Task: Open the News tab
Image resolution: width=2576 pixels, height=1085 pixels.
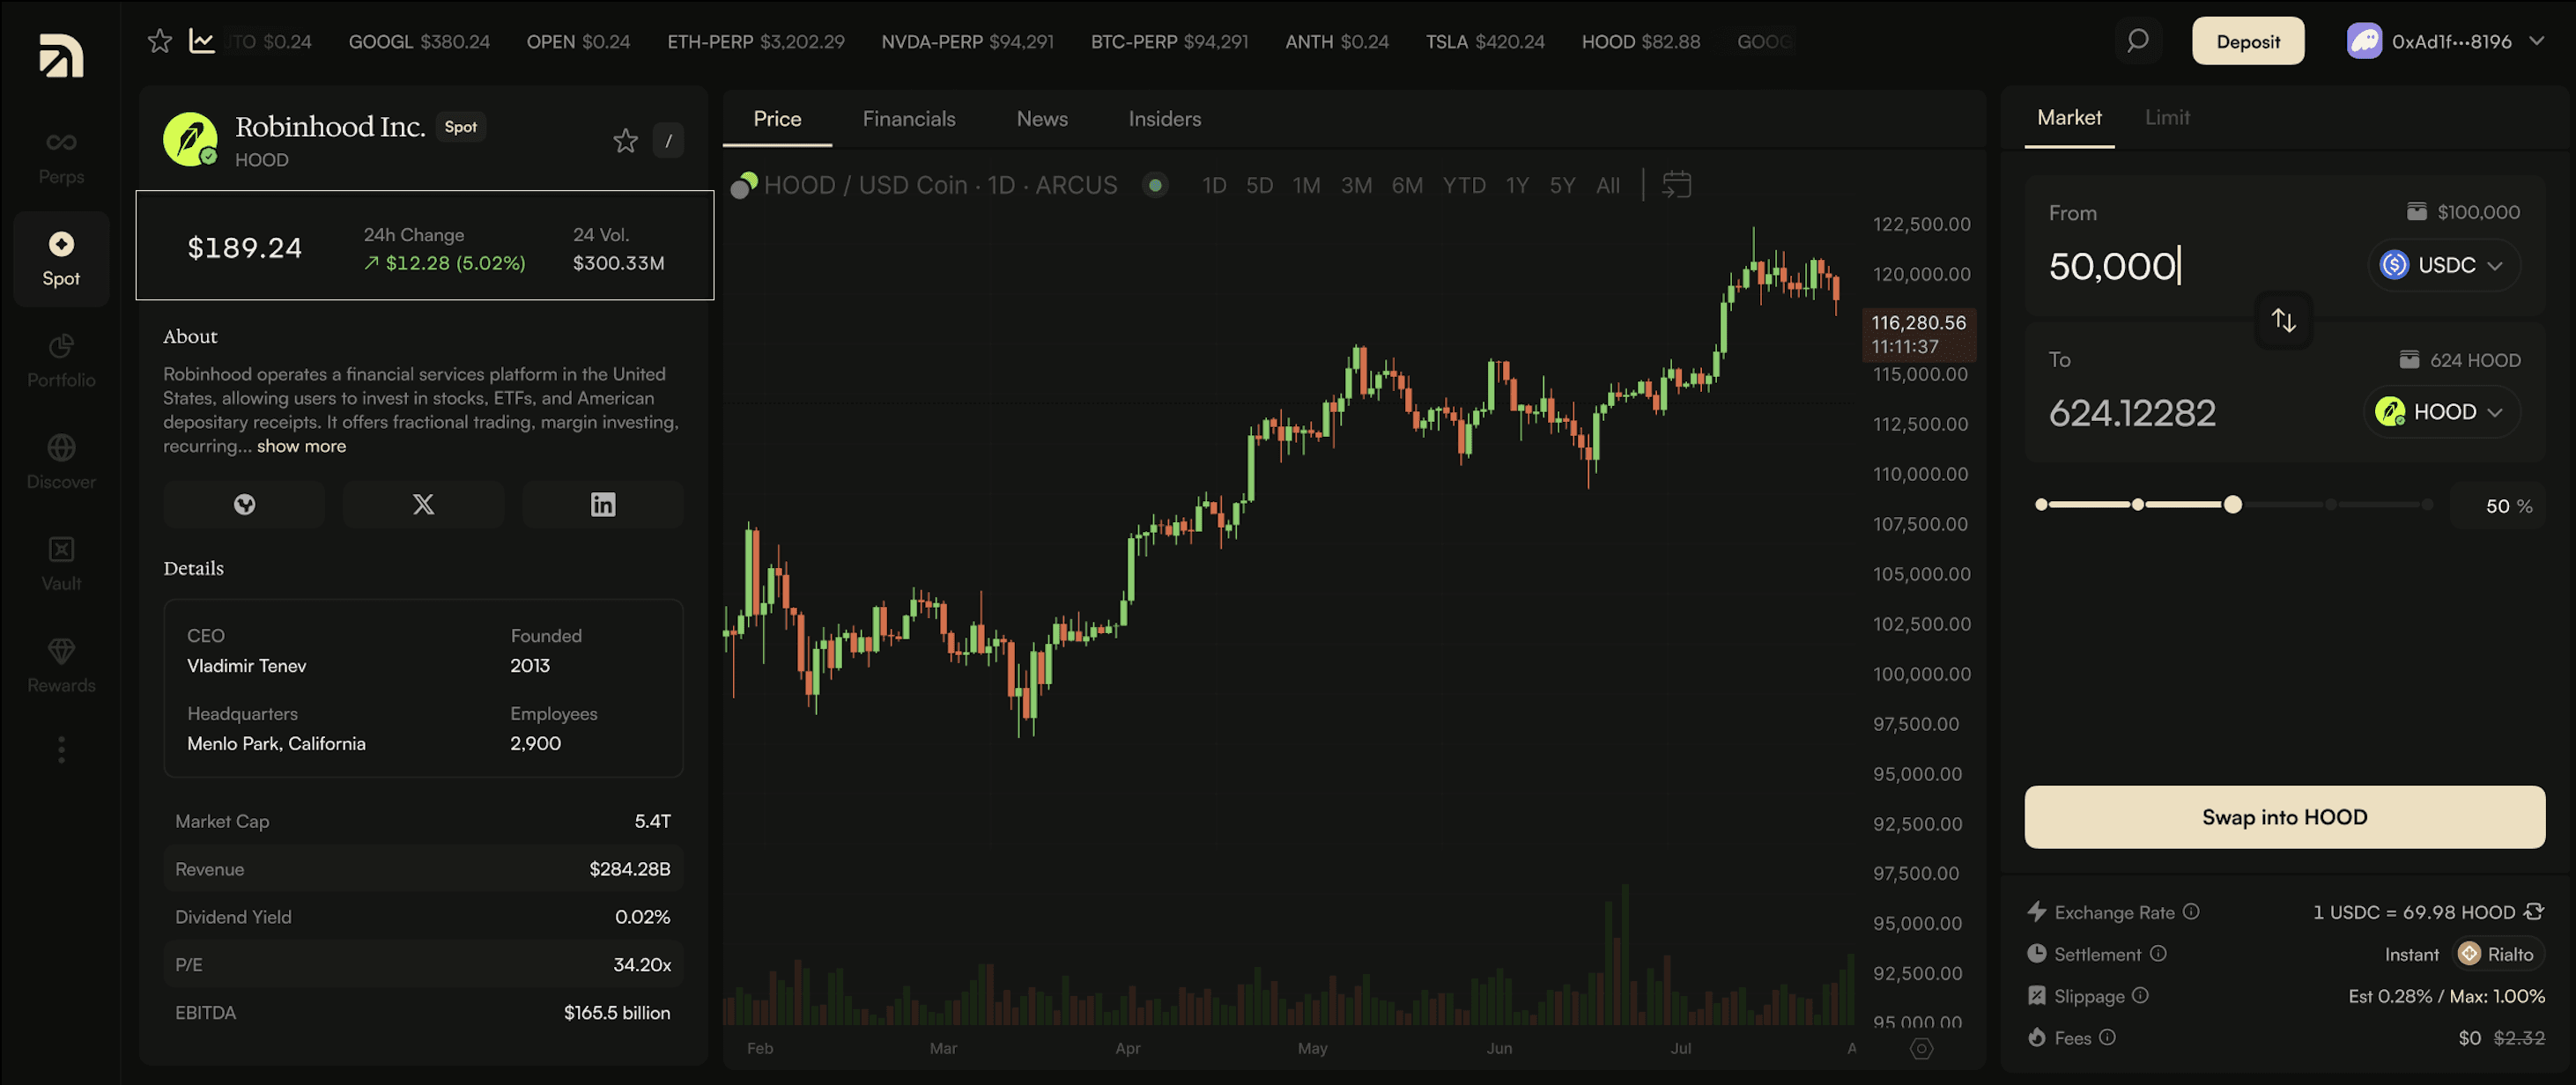Action: (x=1042, y=119)
